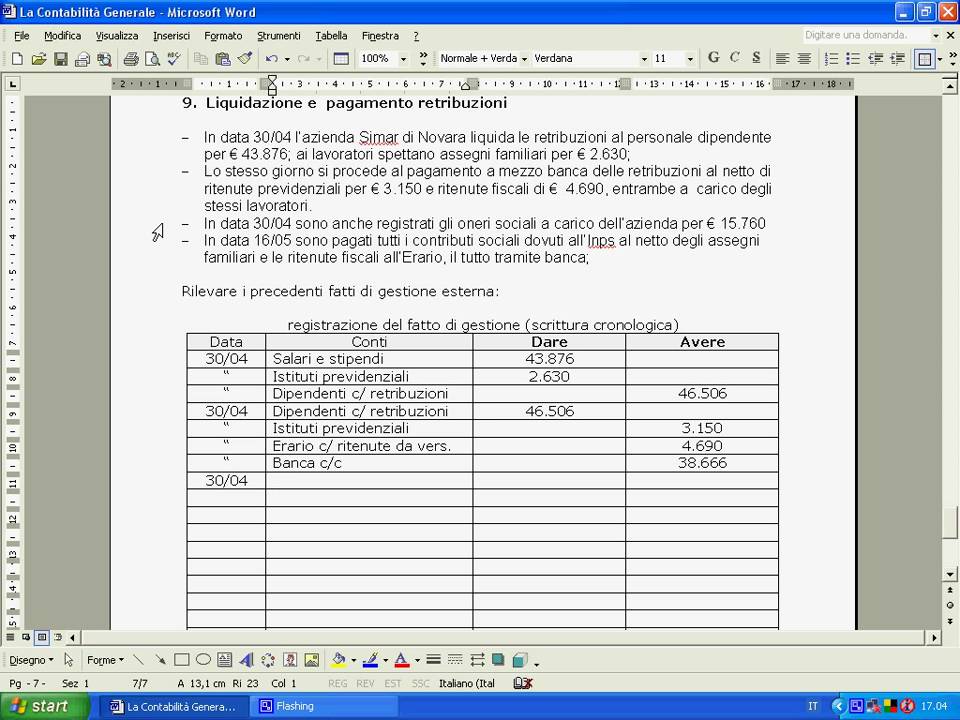Choose line style in Drawing toolbar

click(433, 660)
